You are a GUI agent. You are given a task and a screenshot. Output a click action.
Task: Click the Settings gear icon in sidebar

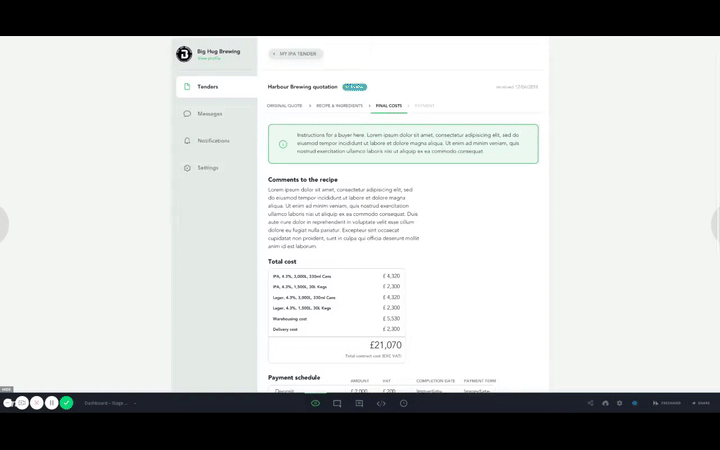click(x=187, y=168)
